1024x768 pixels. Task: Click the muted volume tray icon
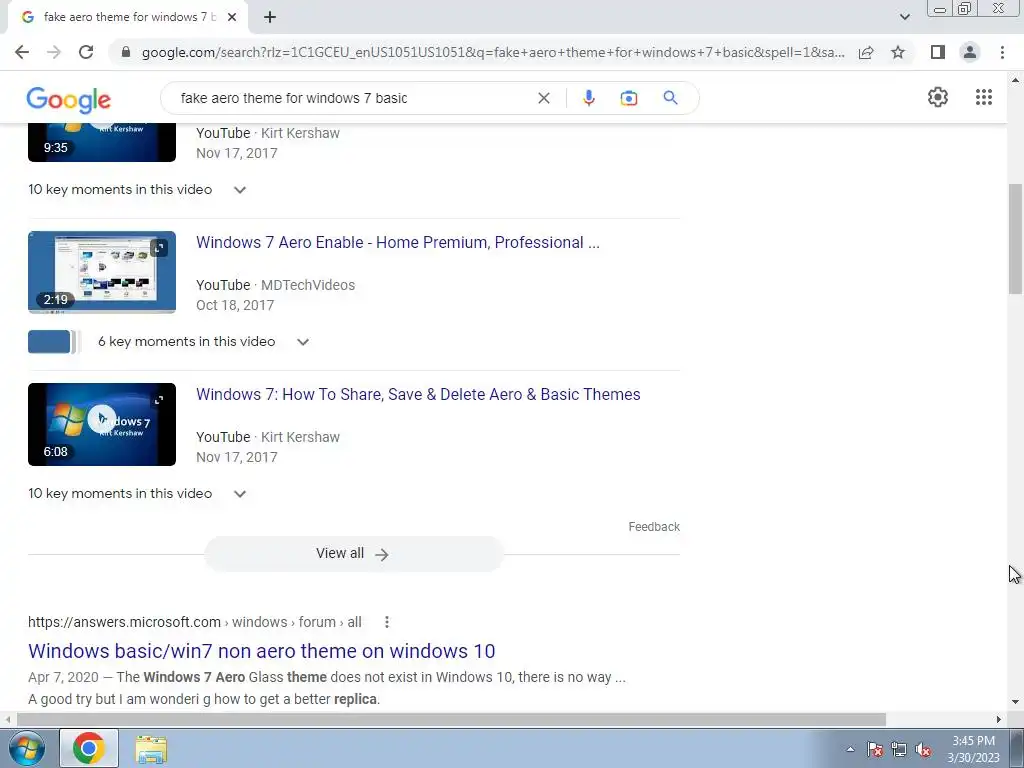tap(923, 750)
